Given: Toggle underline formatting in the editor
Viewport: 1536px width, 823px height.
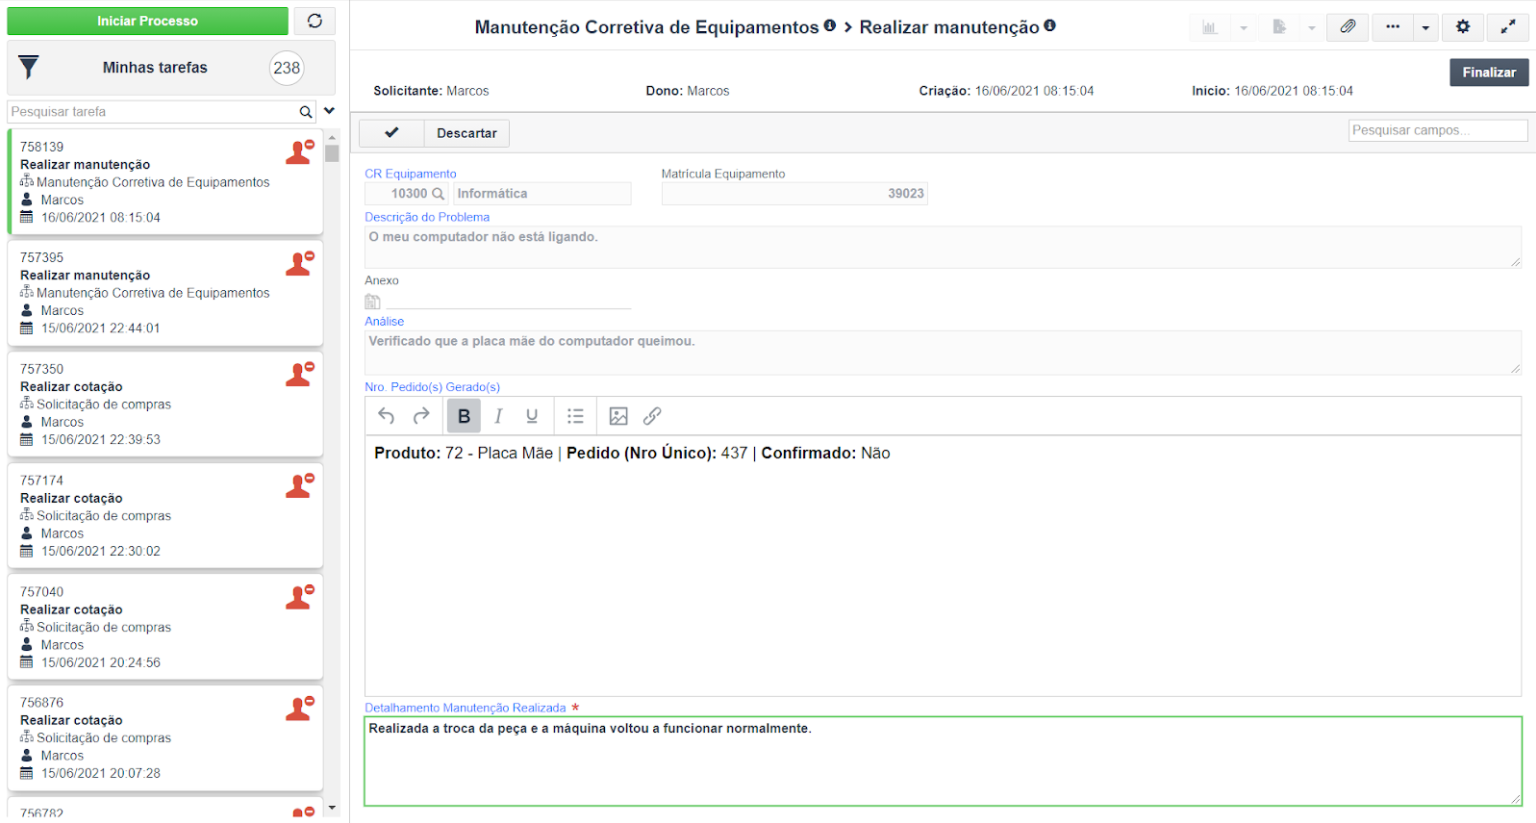Looking at the screenshot, I should click(532, 416).
